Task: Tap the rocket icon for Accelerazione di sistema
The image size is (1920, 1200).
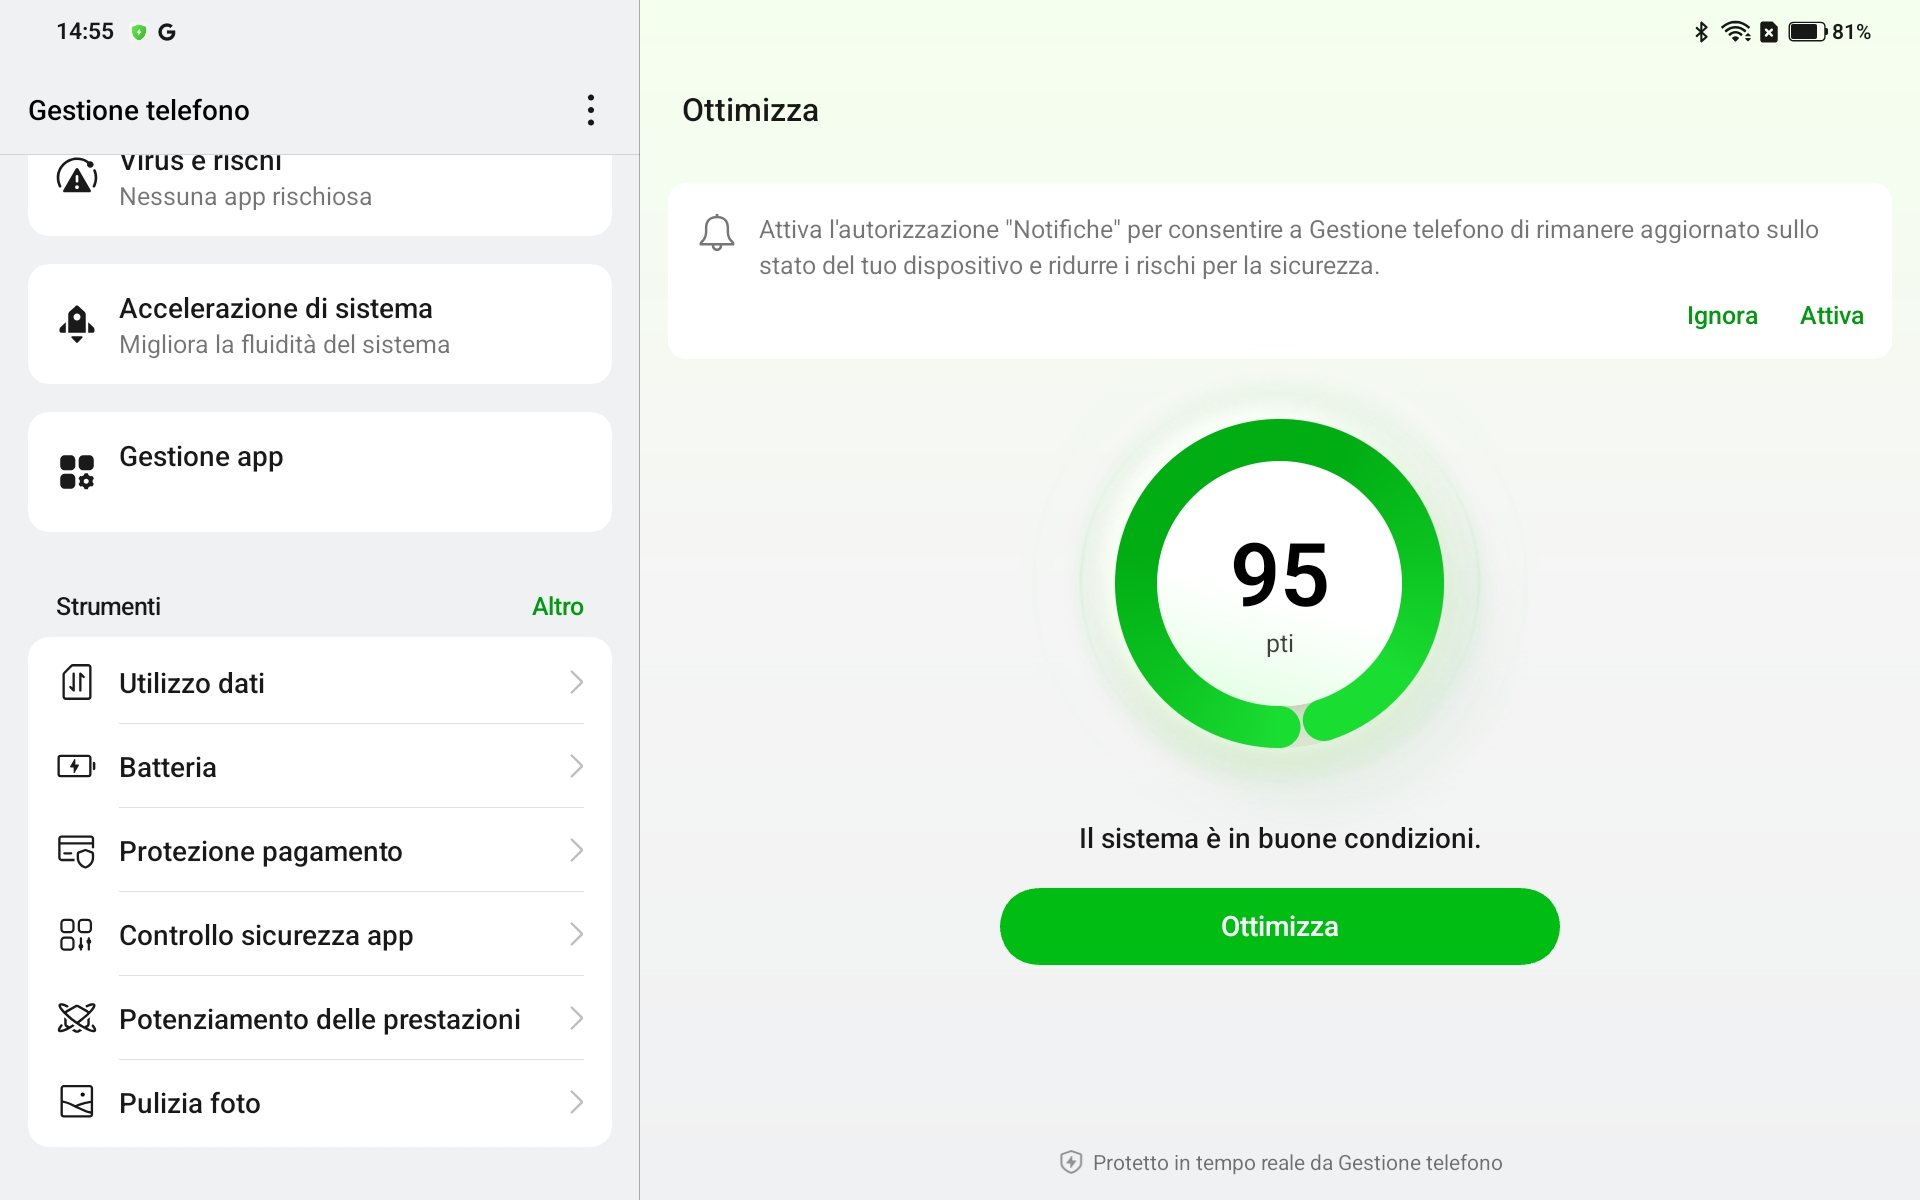Action: [x=77, y=324]
